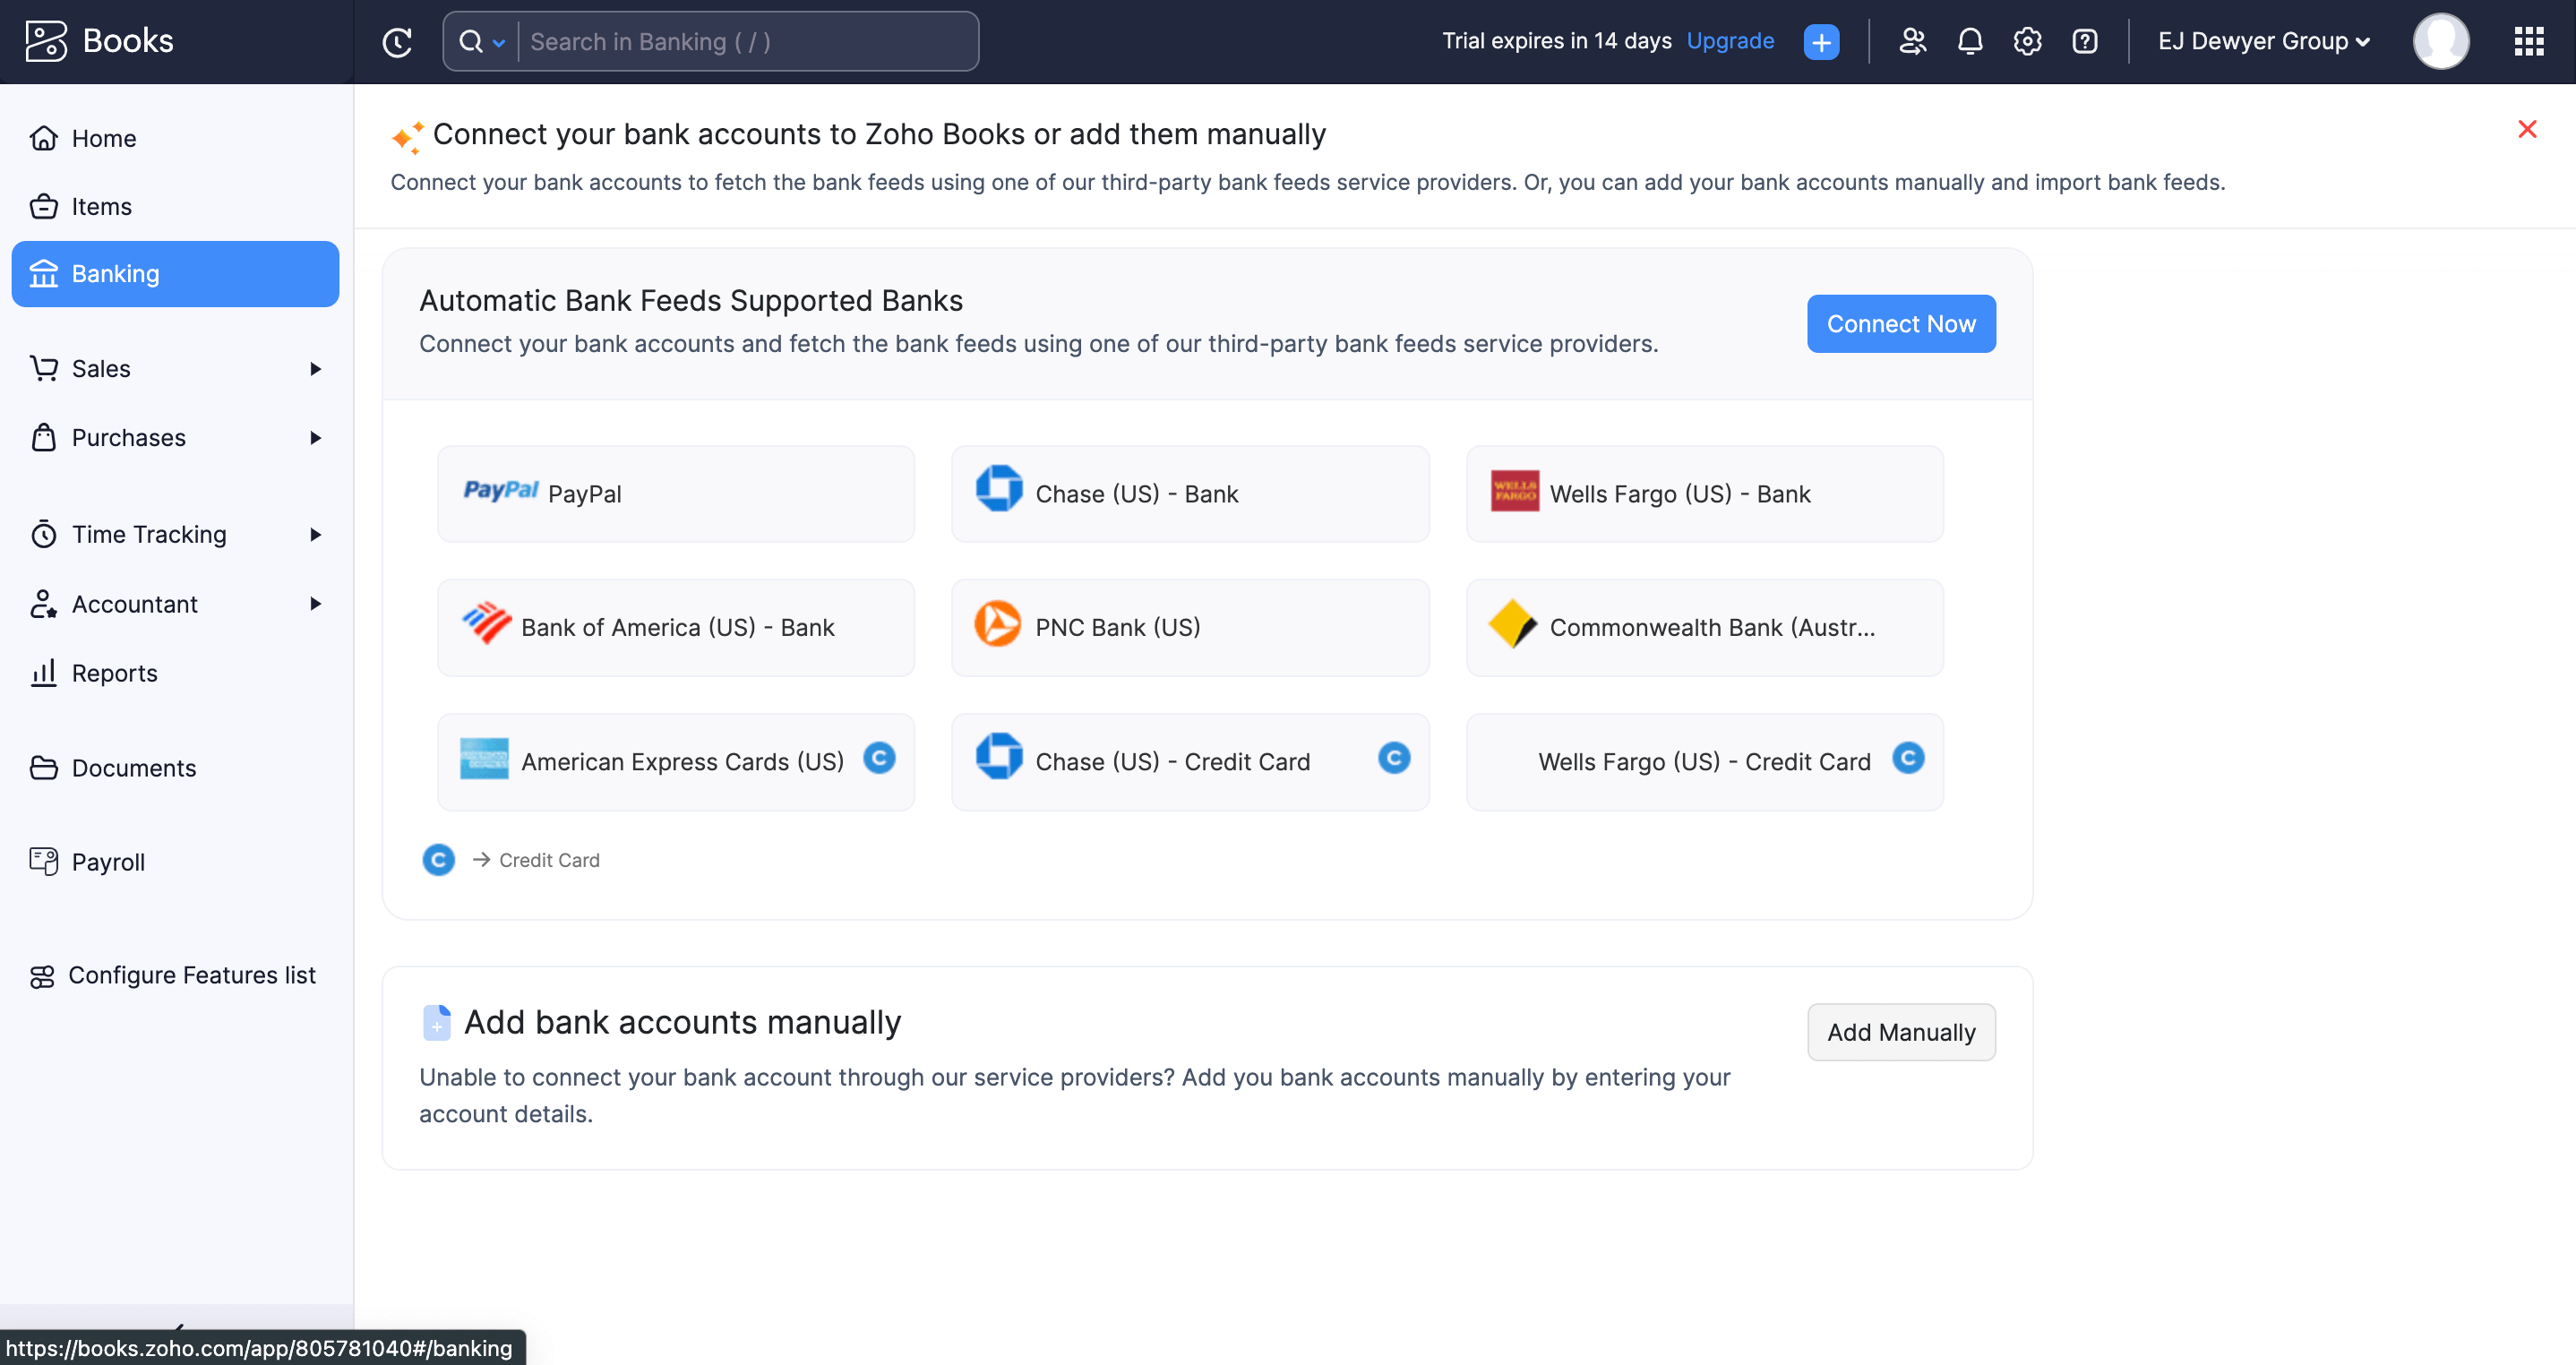
Task: Open Documents in the sidebar
Action: (x=176, y=768)
